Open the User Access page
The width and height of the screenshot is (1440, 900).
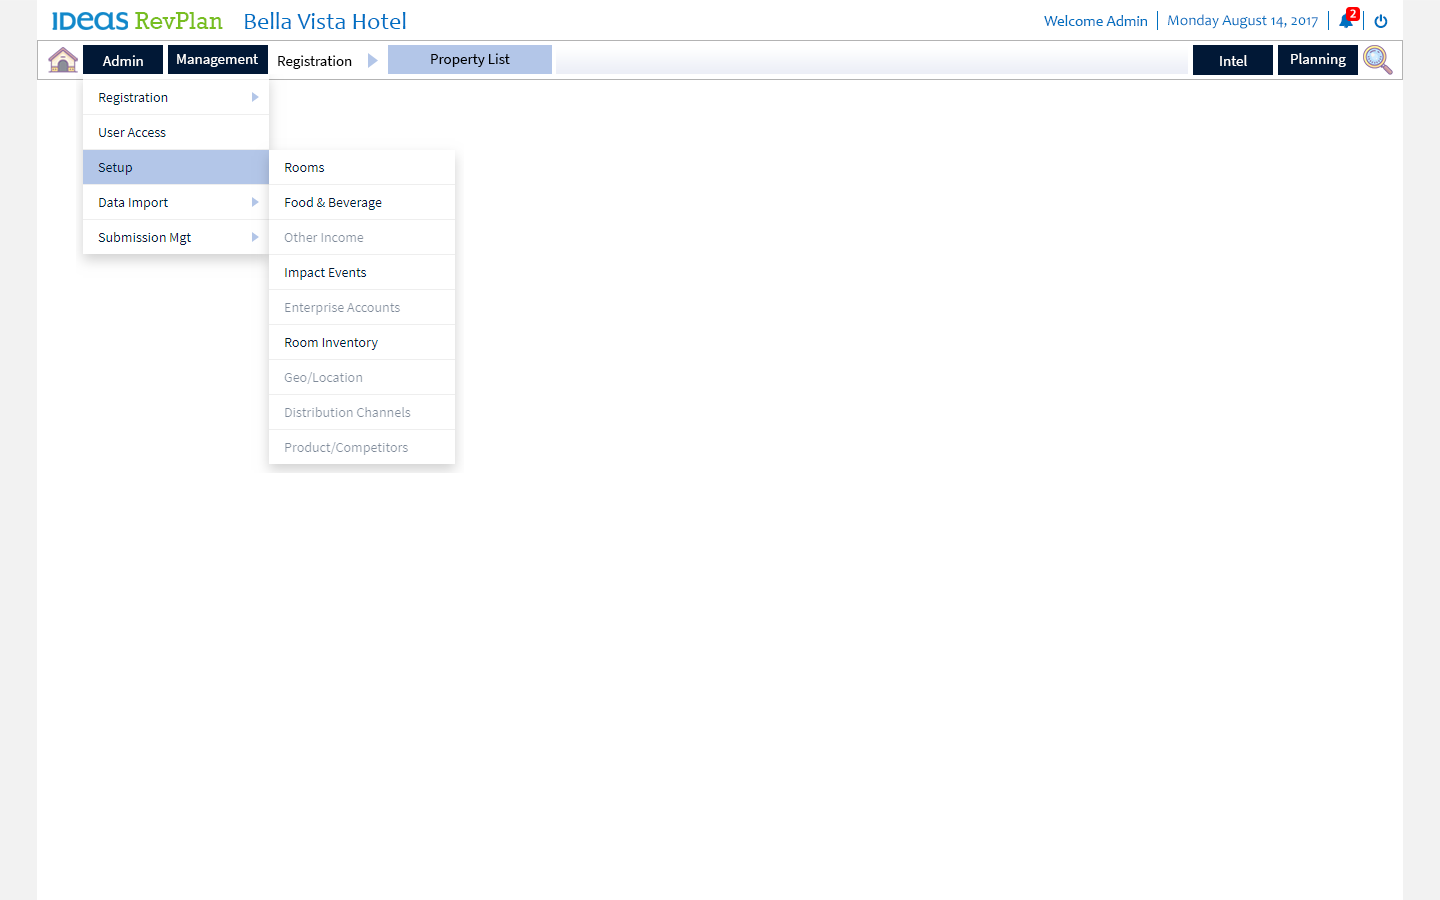click(x=131, y=132)
